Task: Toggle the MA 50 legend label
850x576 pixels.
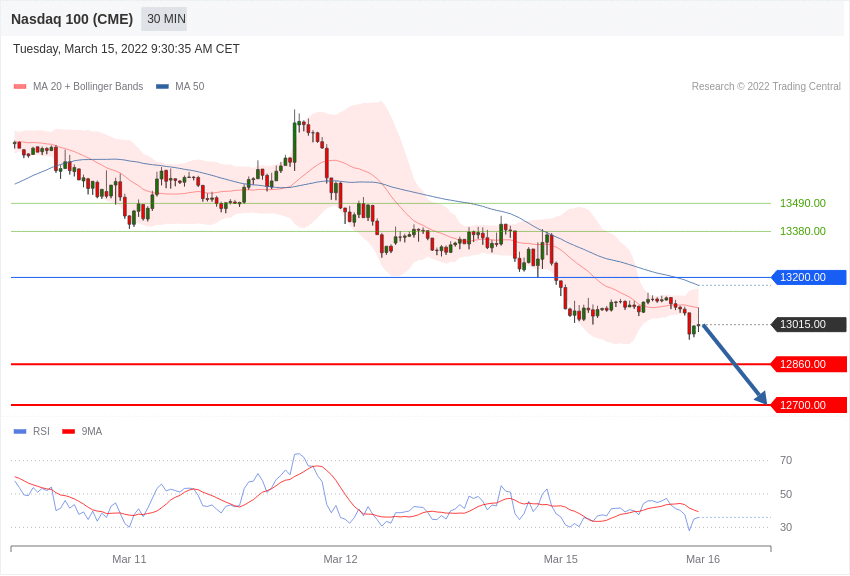Action: 190,87
